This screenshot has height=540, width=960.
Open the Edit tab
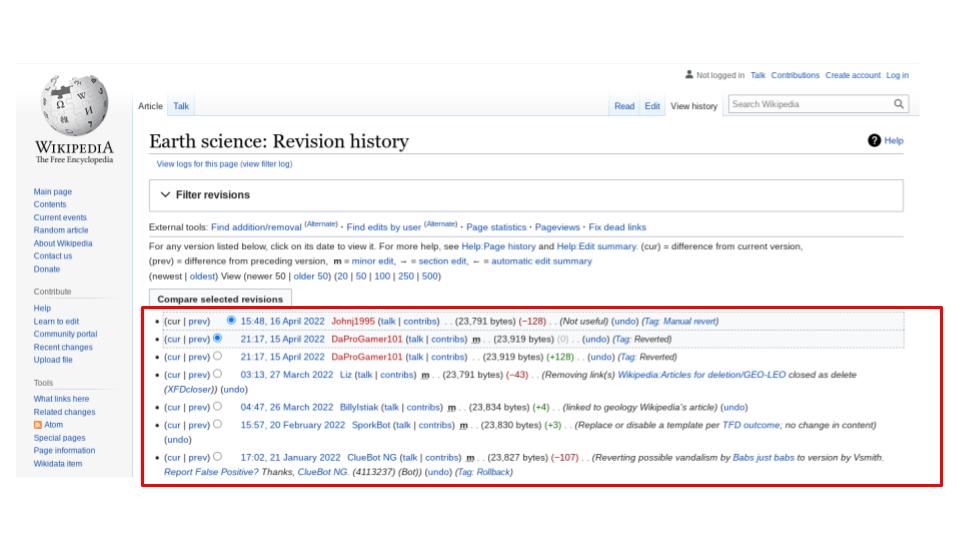(x=652, y=106)
